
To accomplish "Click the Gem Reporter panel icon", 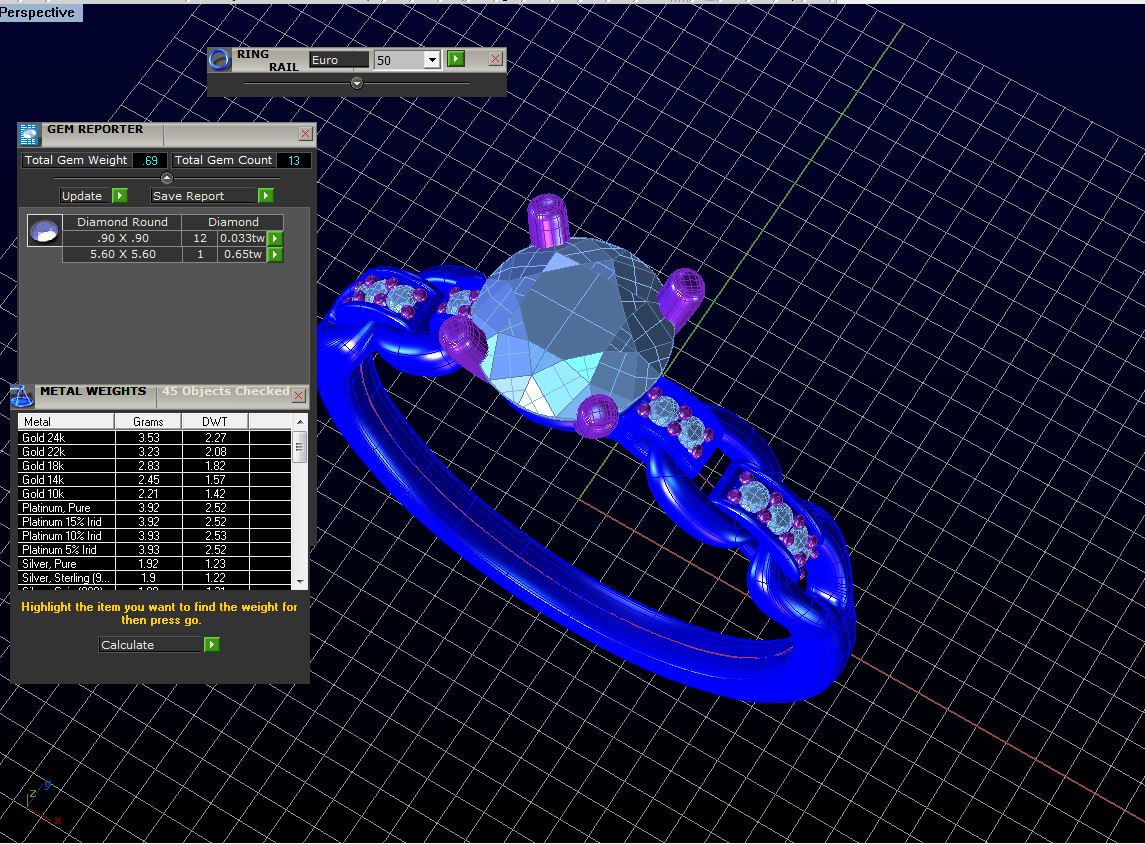I will 29,133.
